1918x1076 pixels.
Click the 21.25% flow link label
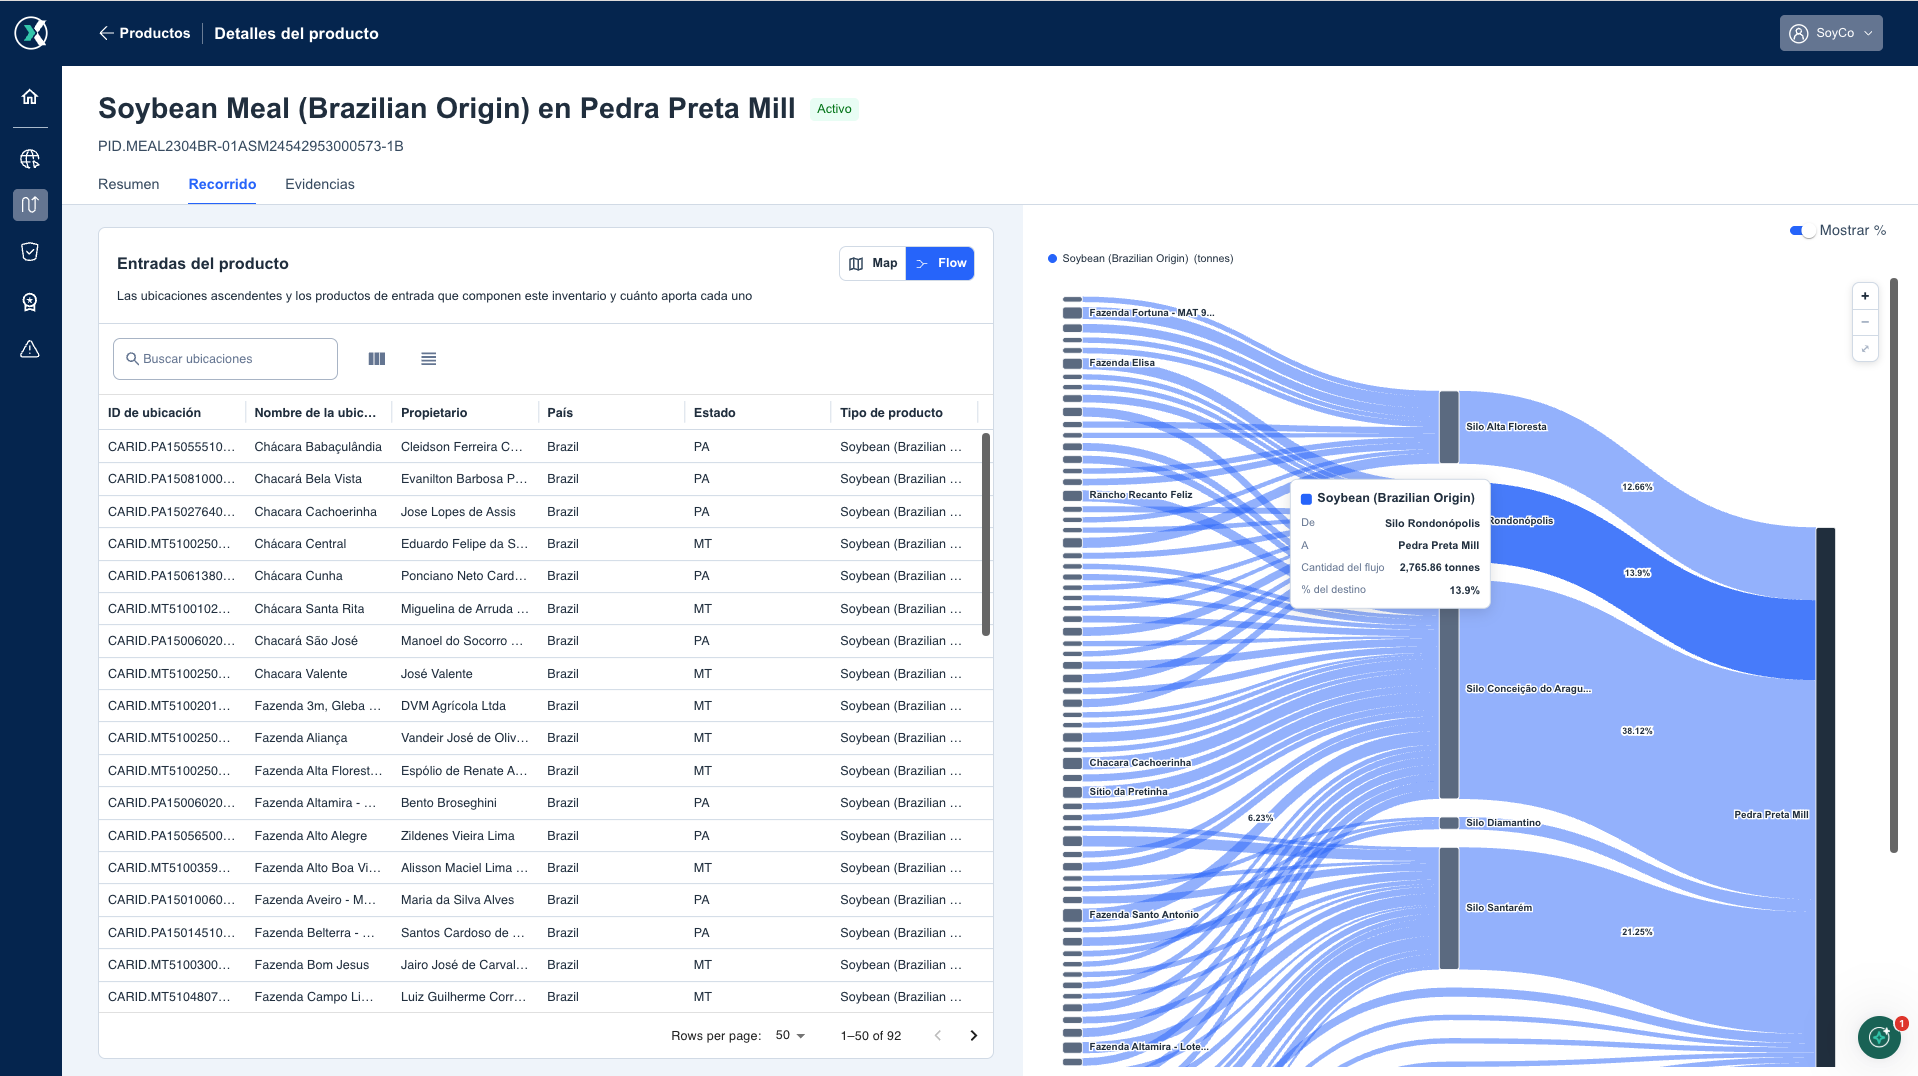point(1637,932)
